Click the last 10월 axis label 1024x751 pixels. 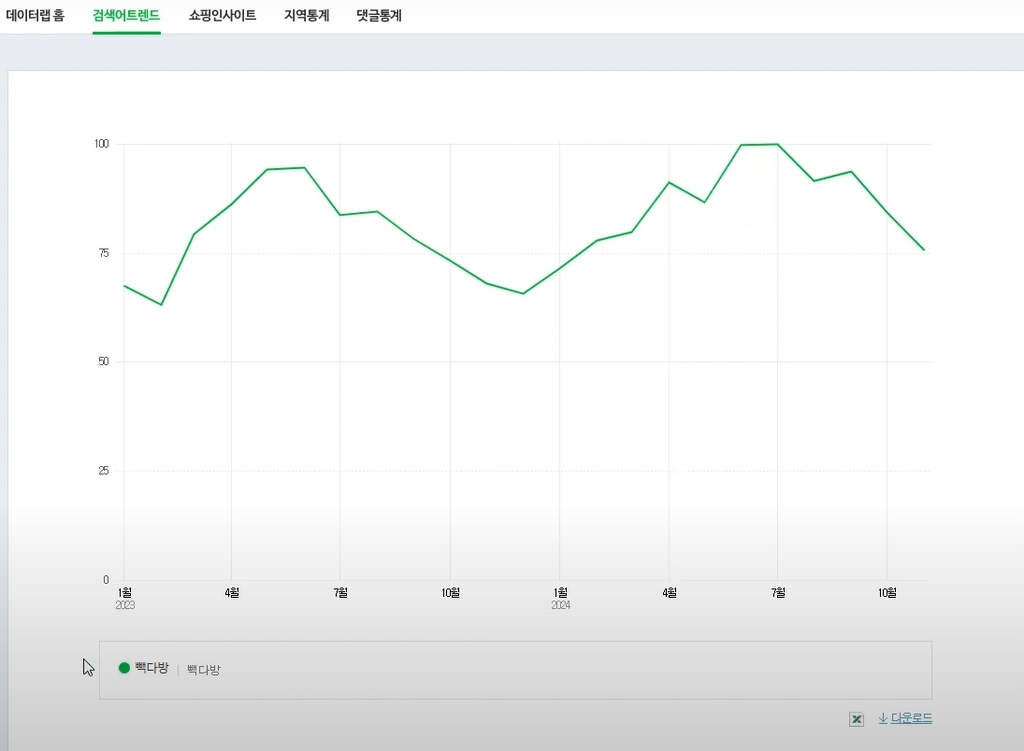pyautogui.click(x=887, y=592)
